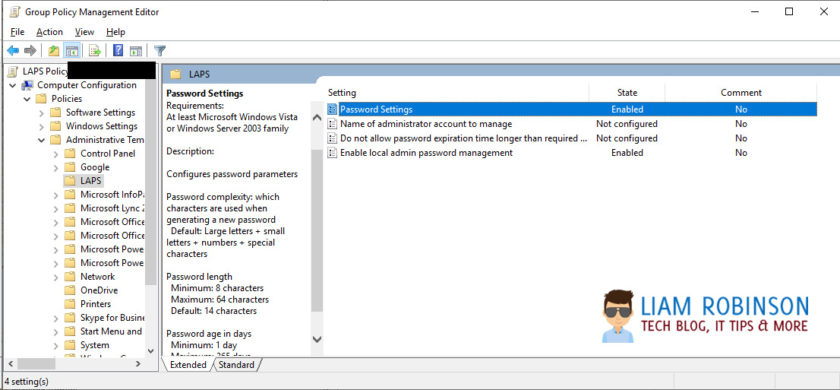Expand the Skype for Business node

[56, 318]
